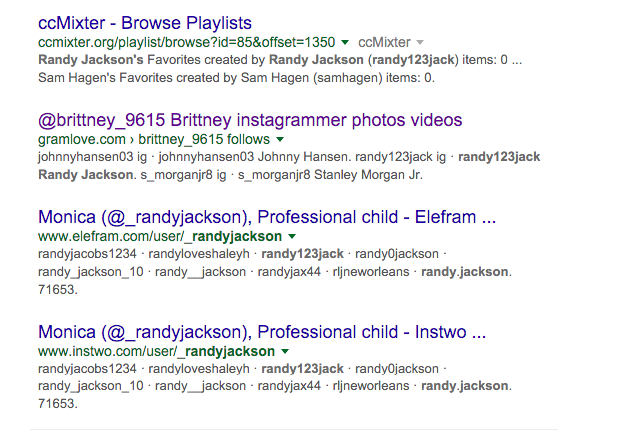Image resolution: width=627 pixels, height=434 pixels.
Task: Open the Monica Professional child Instwo result
Action: tap(262, 332)
